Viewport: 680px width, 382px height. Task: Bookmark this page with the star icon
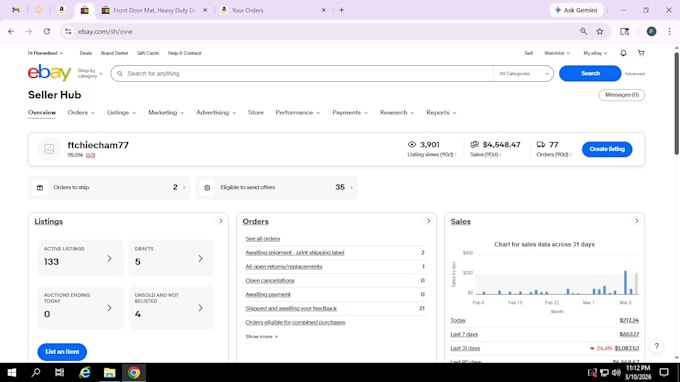(600, 31)
